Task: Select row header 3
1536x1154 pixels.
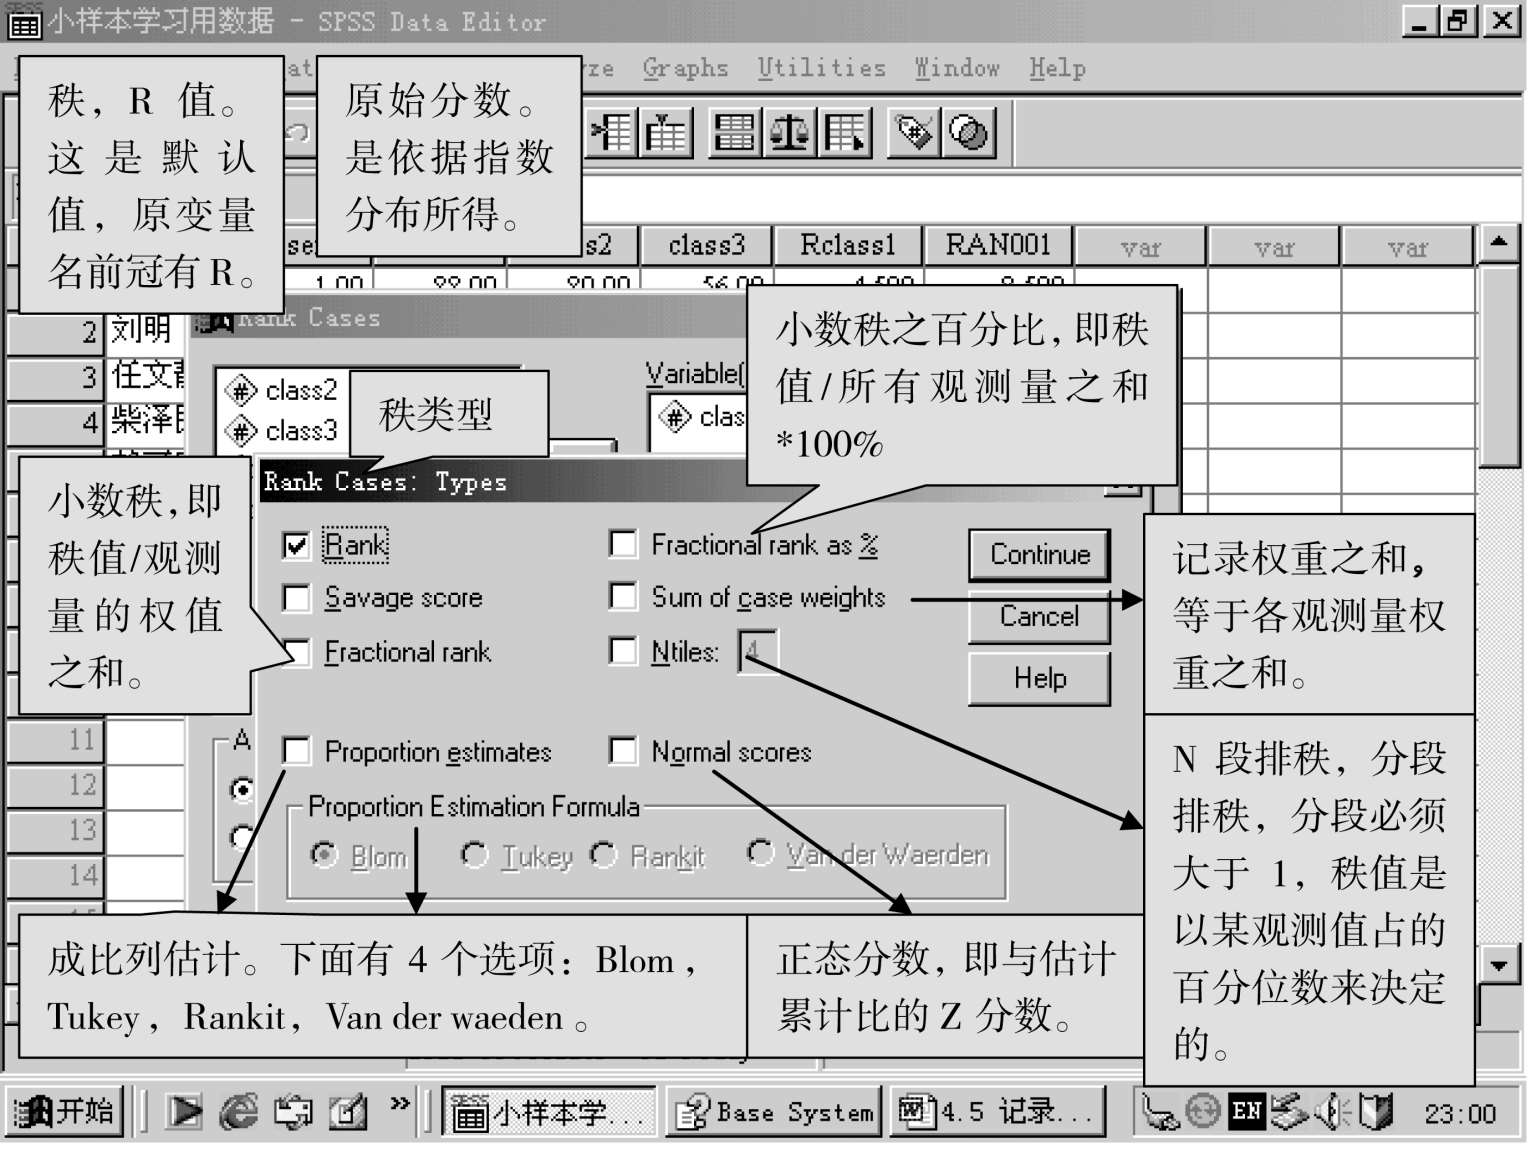Action: [x=56, y=377]
